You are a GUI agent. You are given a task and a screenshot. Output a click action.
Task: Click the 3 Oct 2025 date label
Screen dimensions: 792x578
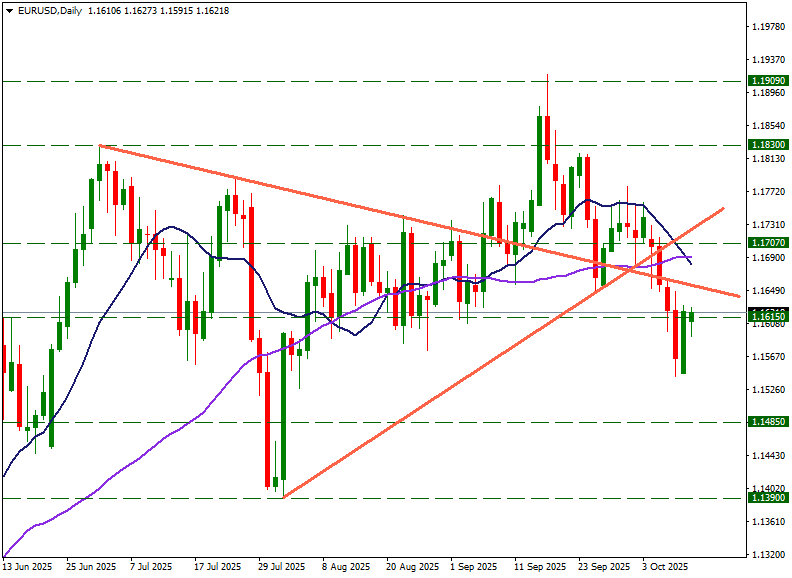tap(665, 567)
